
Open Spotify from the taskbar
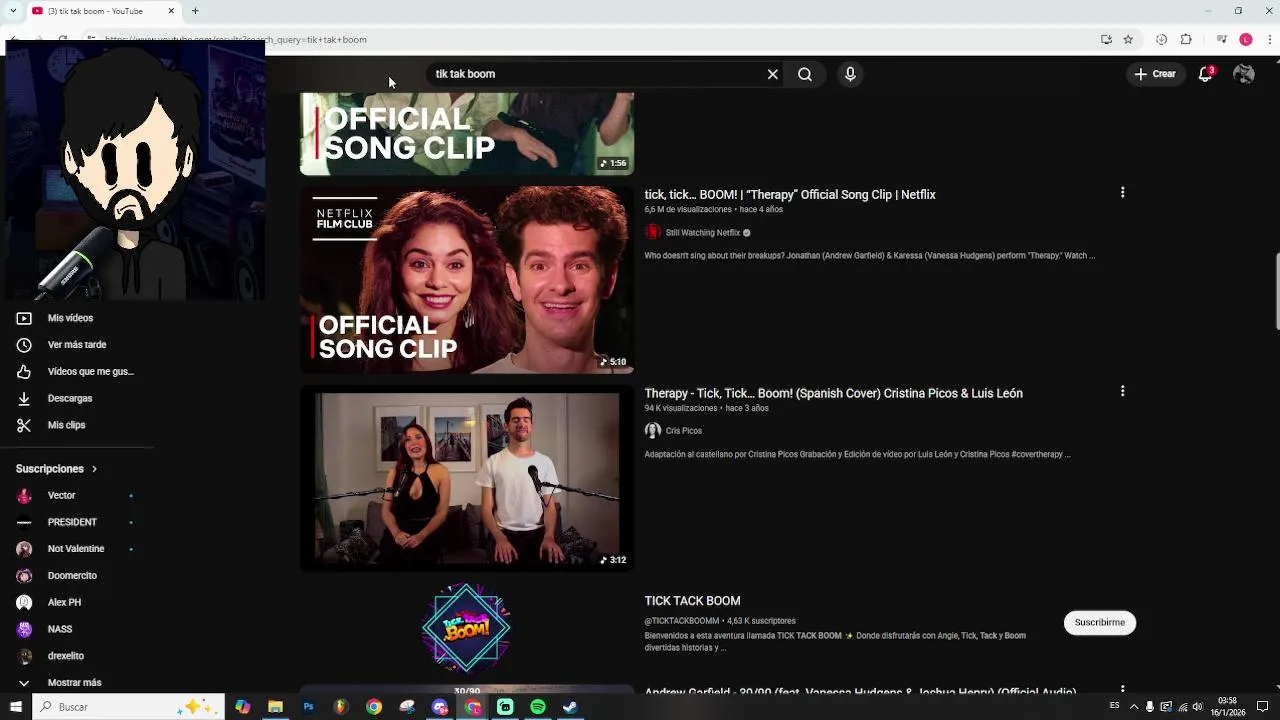coord(538,707)
